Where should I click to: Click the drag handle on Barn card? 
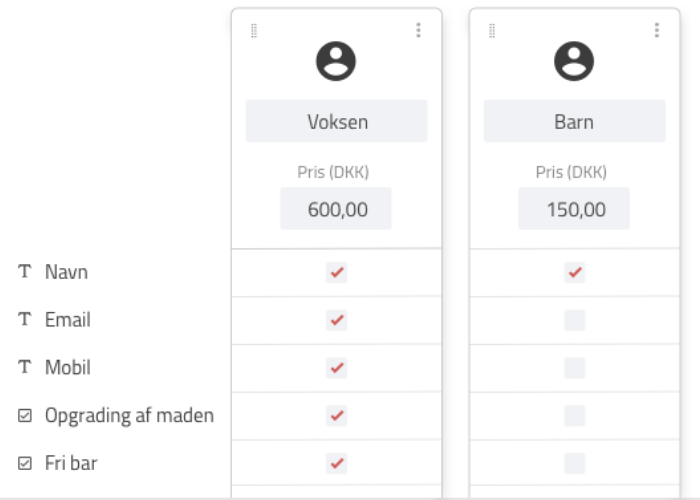click(x=492, y=31)
